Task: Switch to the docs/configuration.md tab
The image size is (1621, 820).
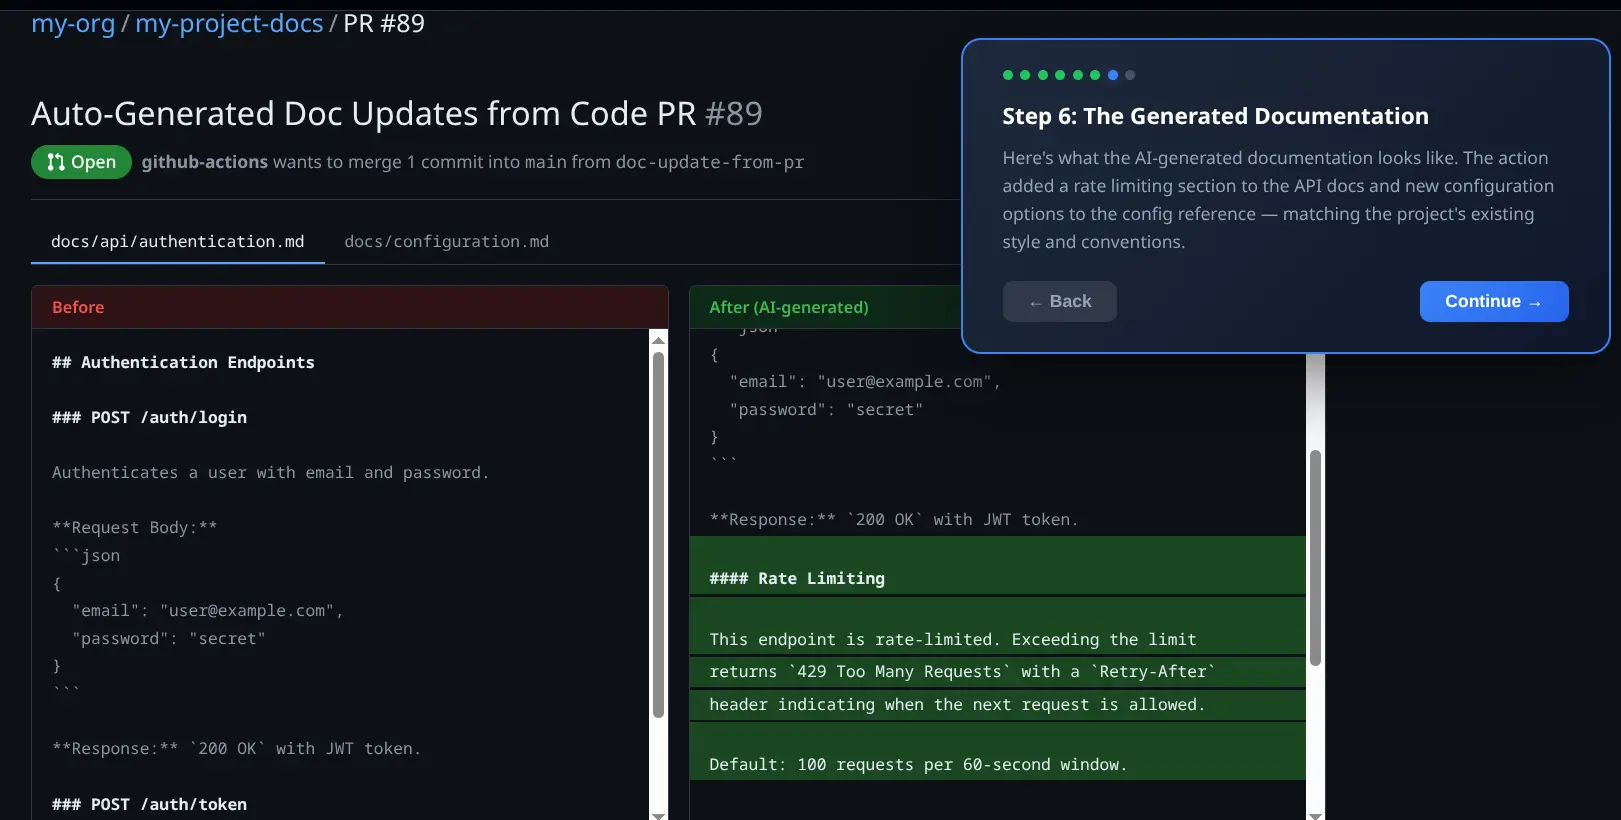Action: coord(446,242)
